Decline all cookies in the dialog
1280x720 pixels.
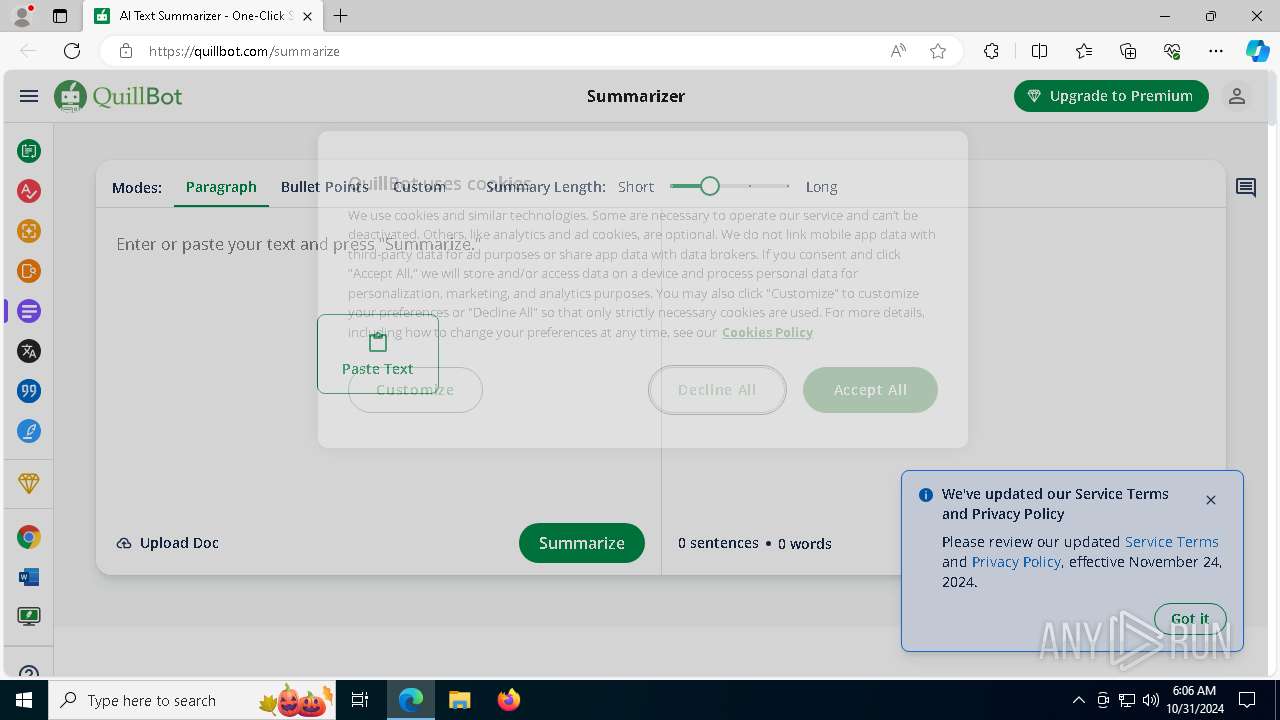(x=717, y=390)
